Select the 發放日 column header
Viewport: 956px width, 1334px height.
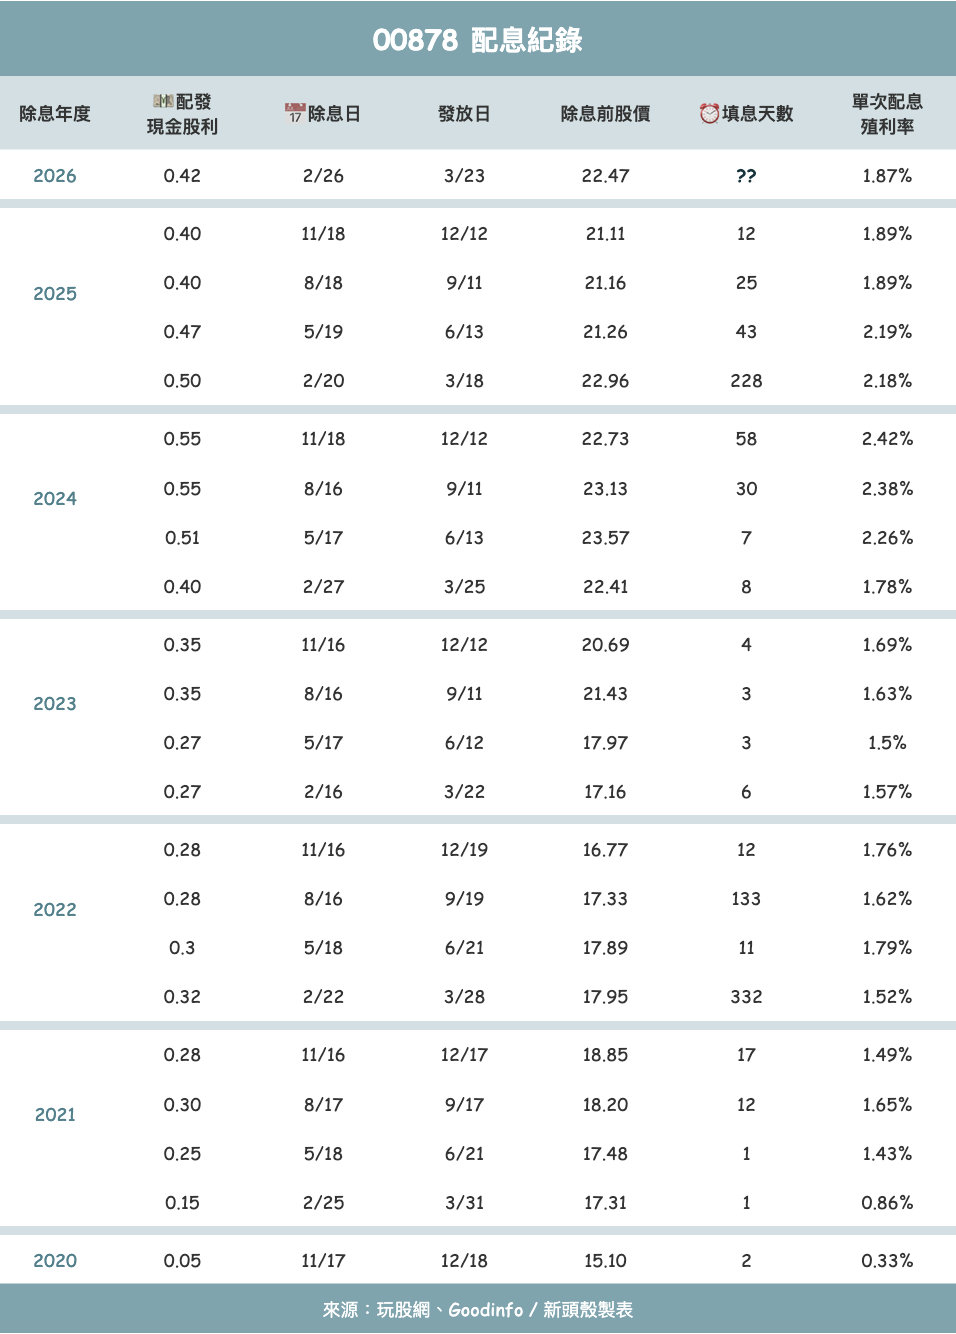464,114
